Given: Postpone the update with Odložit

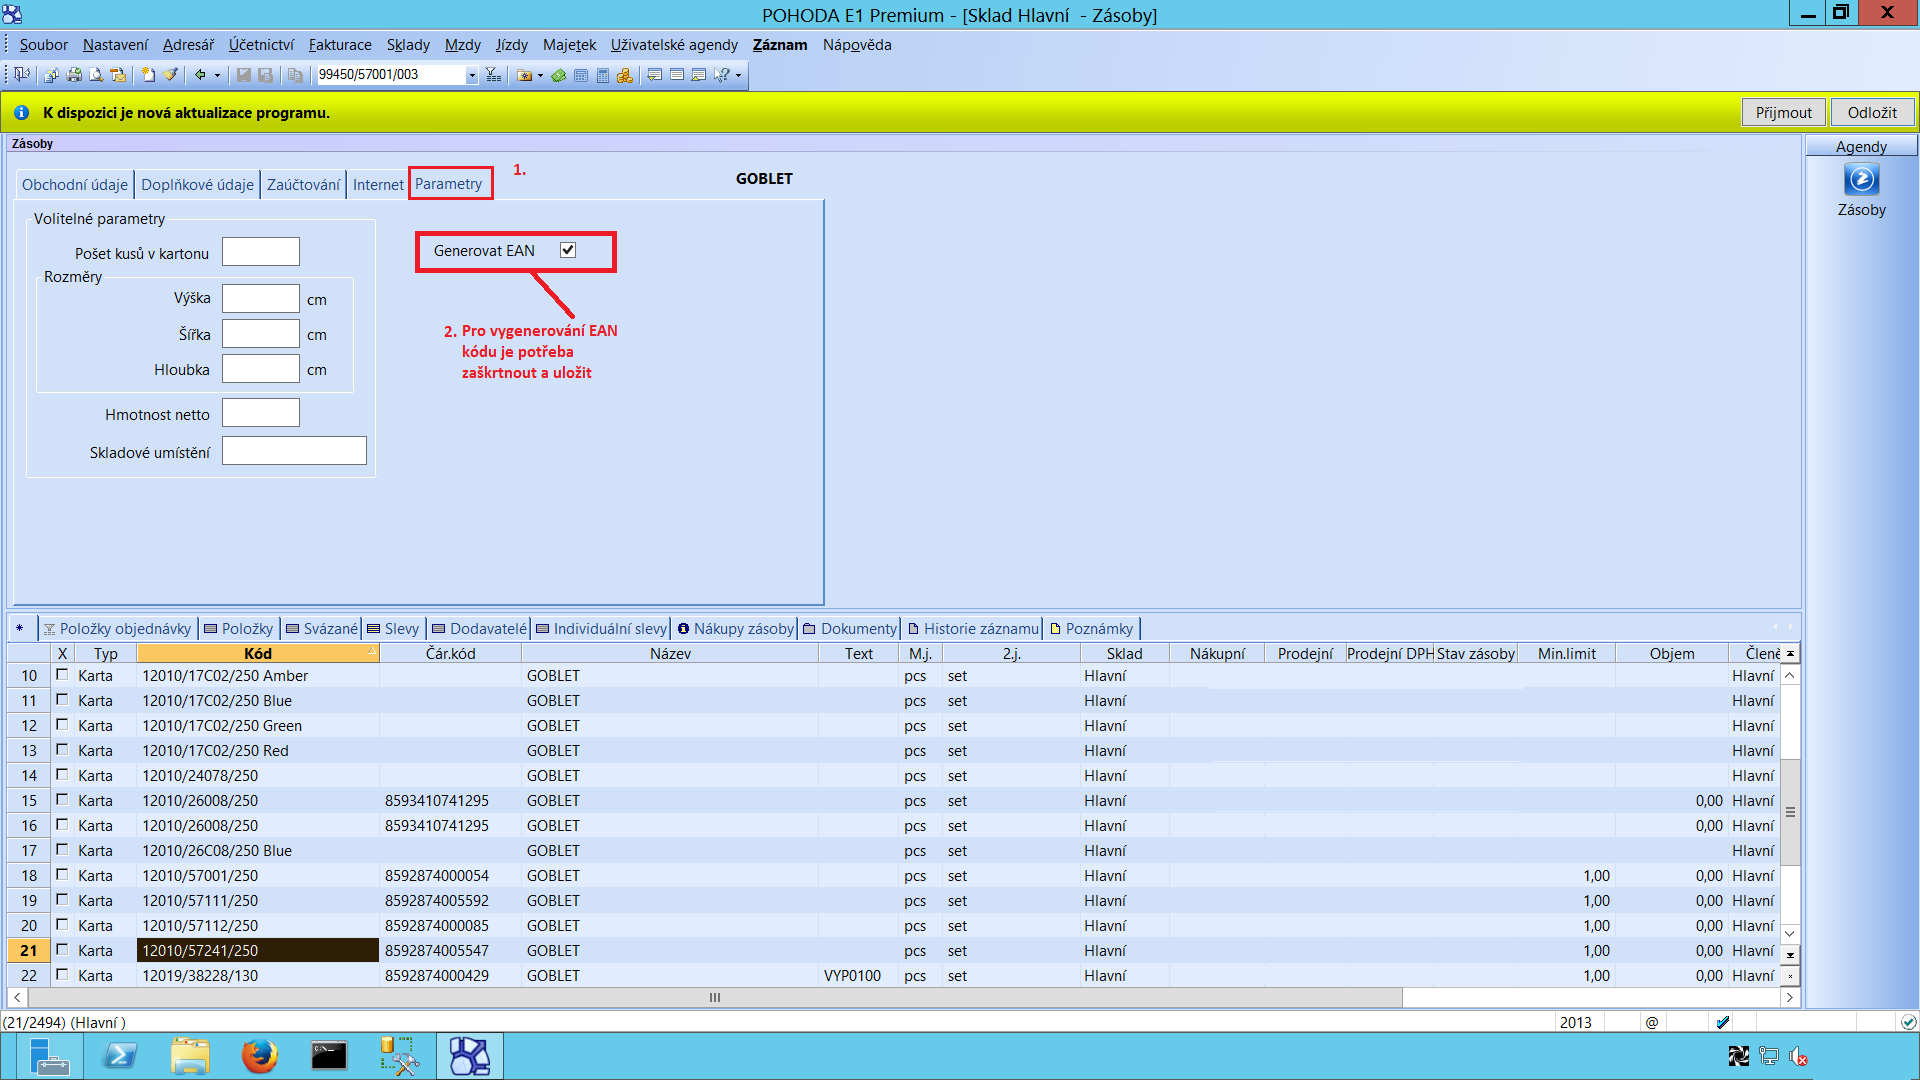Looking at the screenshot, I should point(1872,112).
